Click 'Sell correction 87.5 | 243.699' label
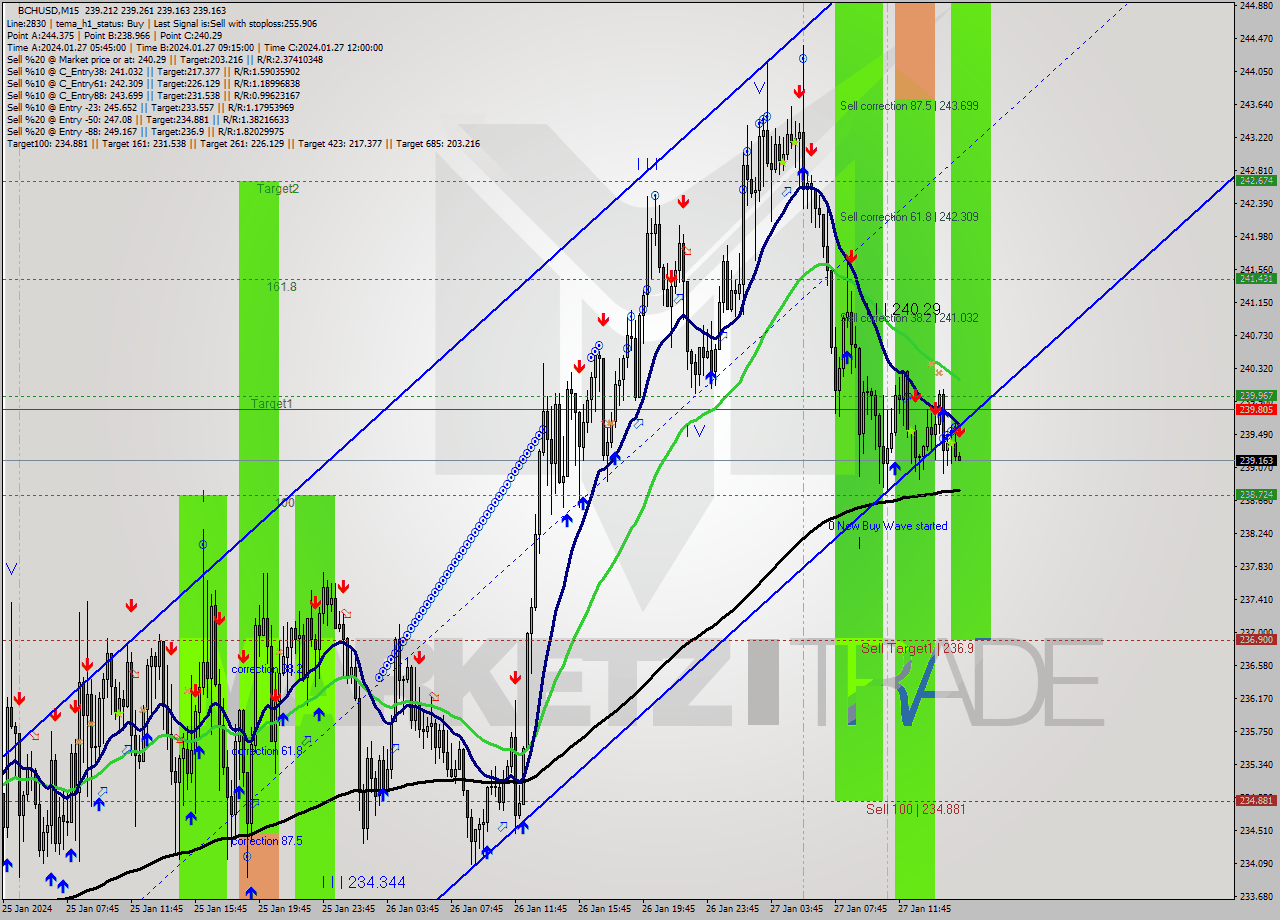 (909, 105)
